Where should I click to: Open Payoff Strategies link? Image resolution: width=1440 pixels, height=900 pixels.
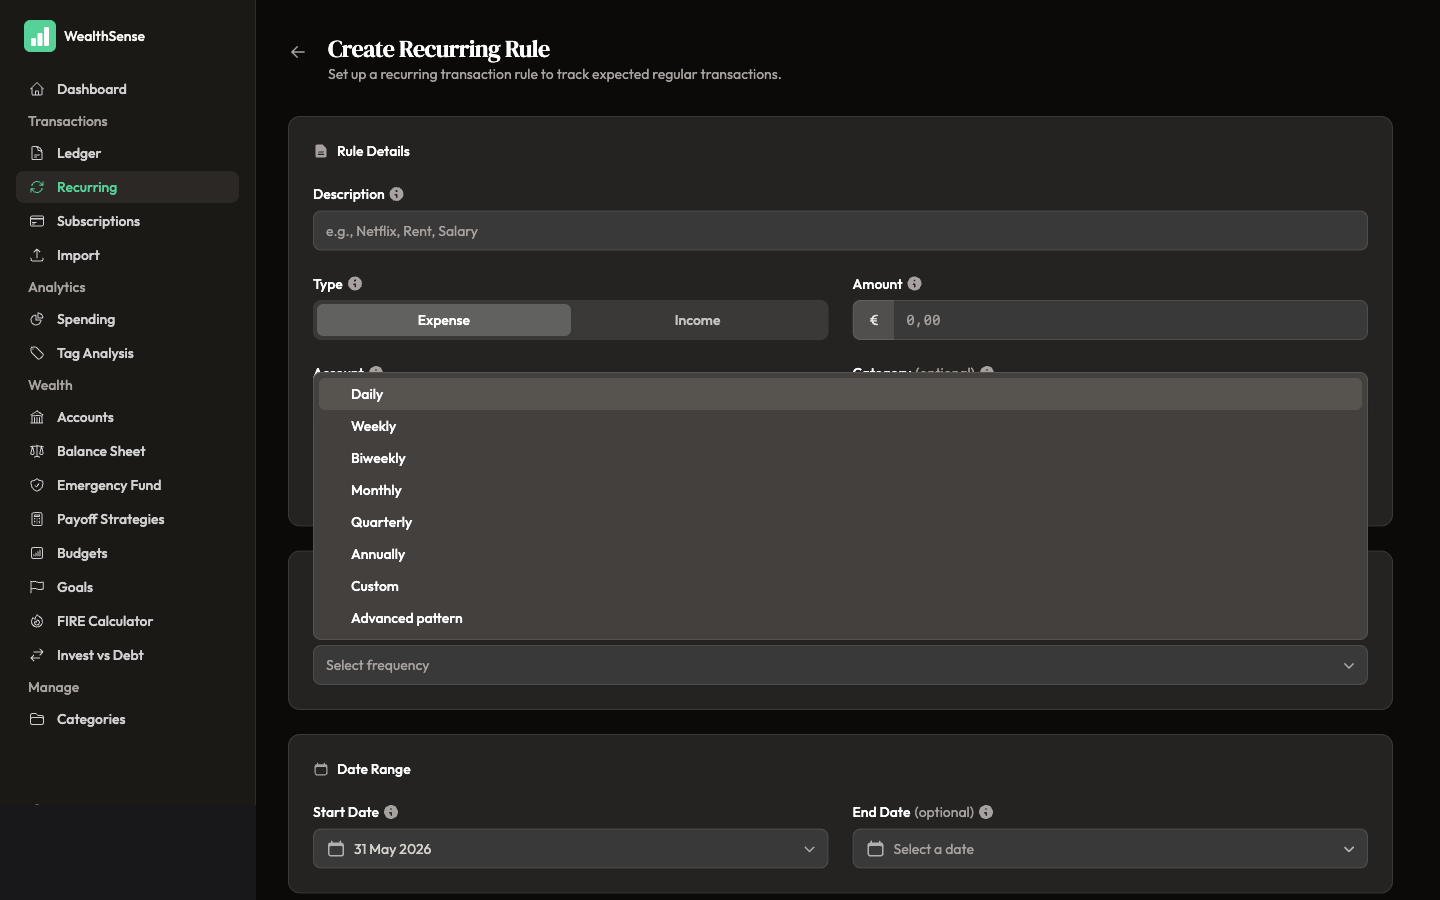coord(127,519)
